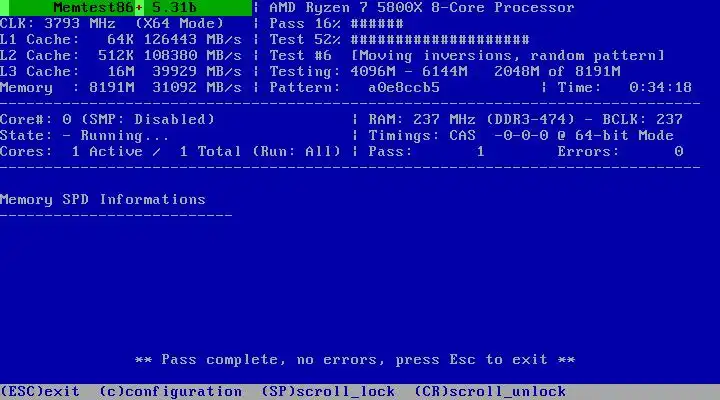The image size is (720, 400).
Task: Click the Time 0:34:18 elapsed readout
Action: (x=624, y=87)
